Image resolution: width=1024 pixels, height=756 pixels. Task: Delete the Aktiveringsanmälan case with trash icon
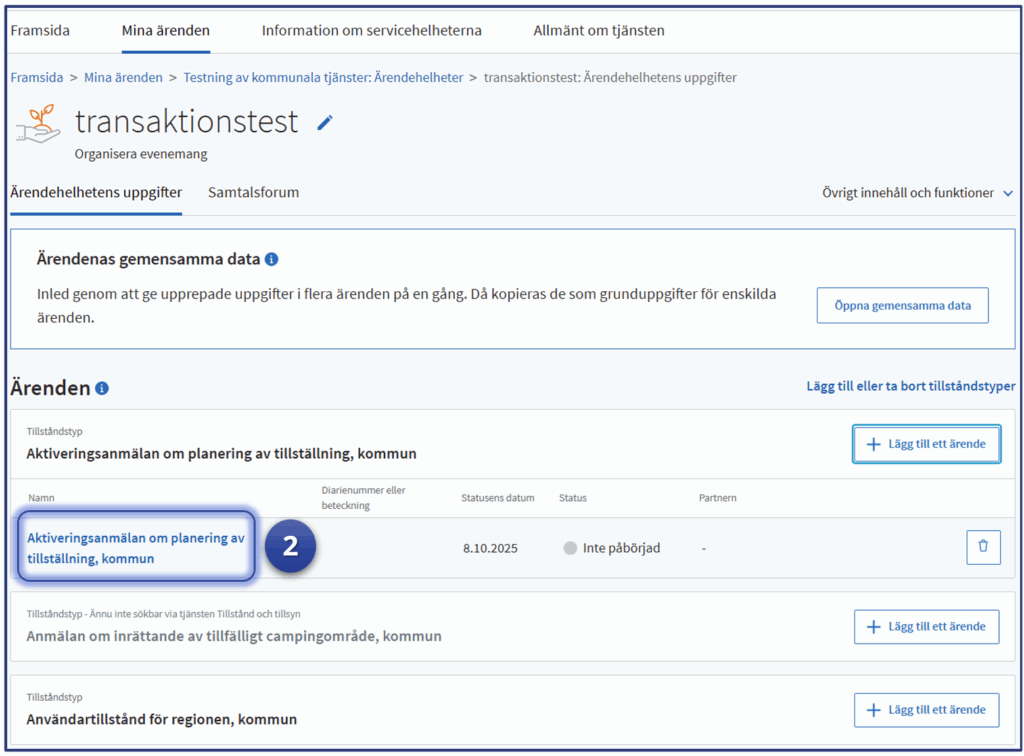click(x=982, y=547)
